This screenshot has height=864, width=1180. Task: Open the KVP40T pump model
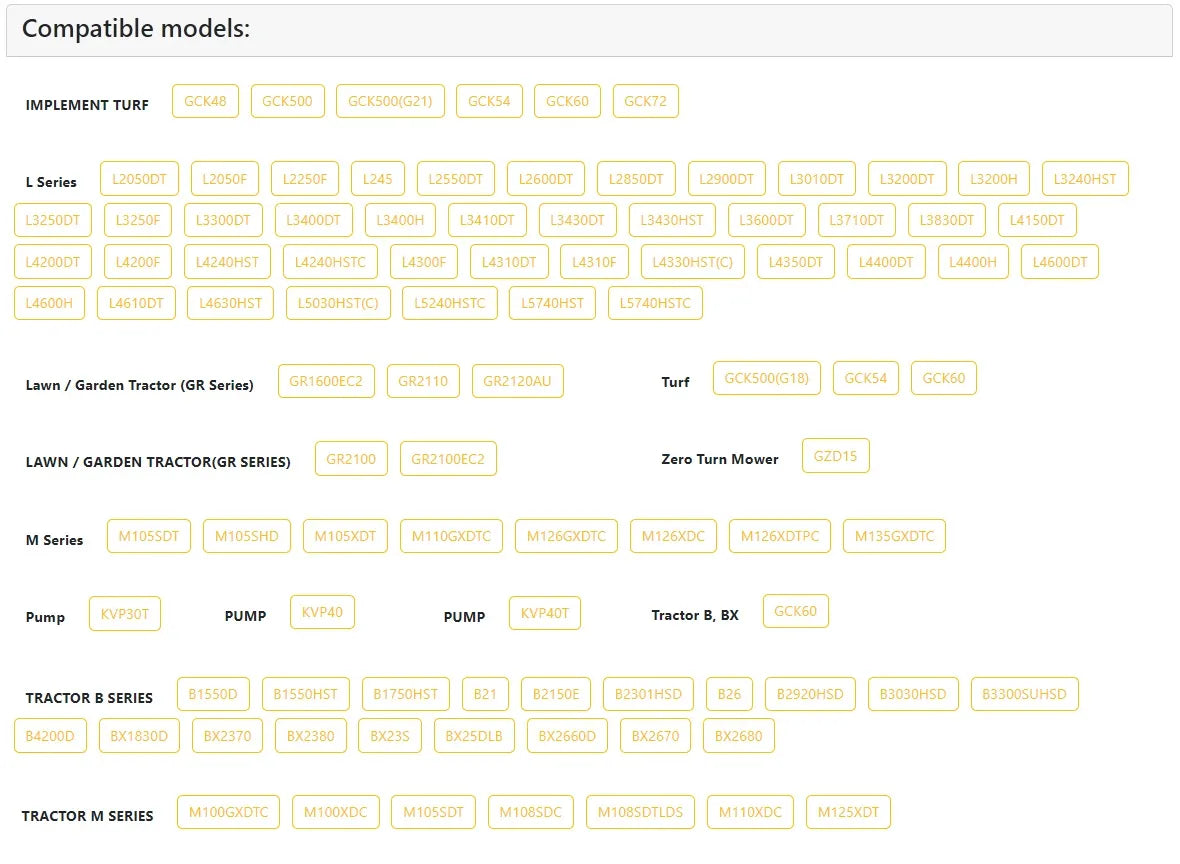pyautogui.click(x=545, y=613)
